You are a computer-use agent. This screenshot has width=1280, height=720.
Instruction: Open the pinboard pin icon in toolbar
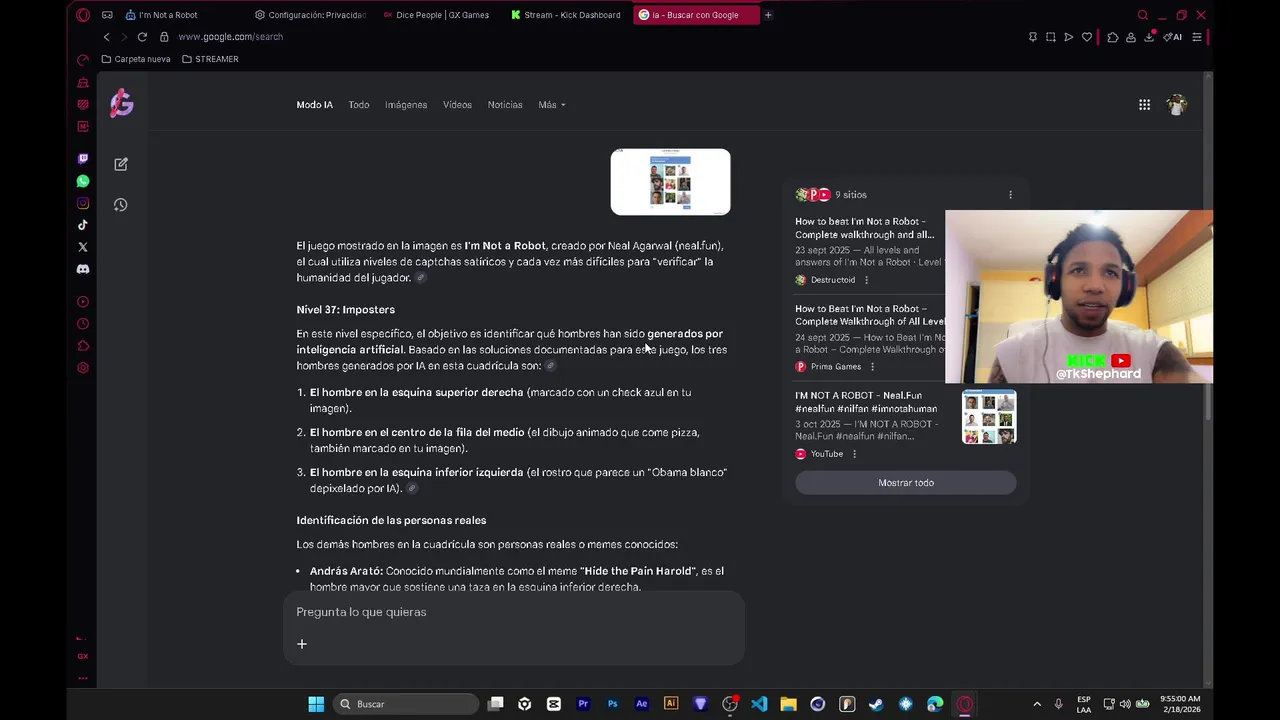point(1033,37)
